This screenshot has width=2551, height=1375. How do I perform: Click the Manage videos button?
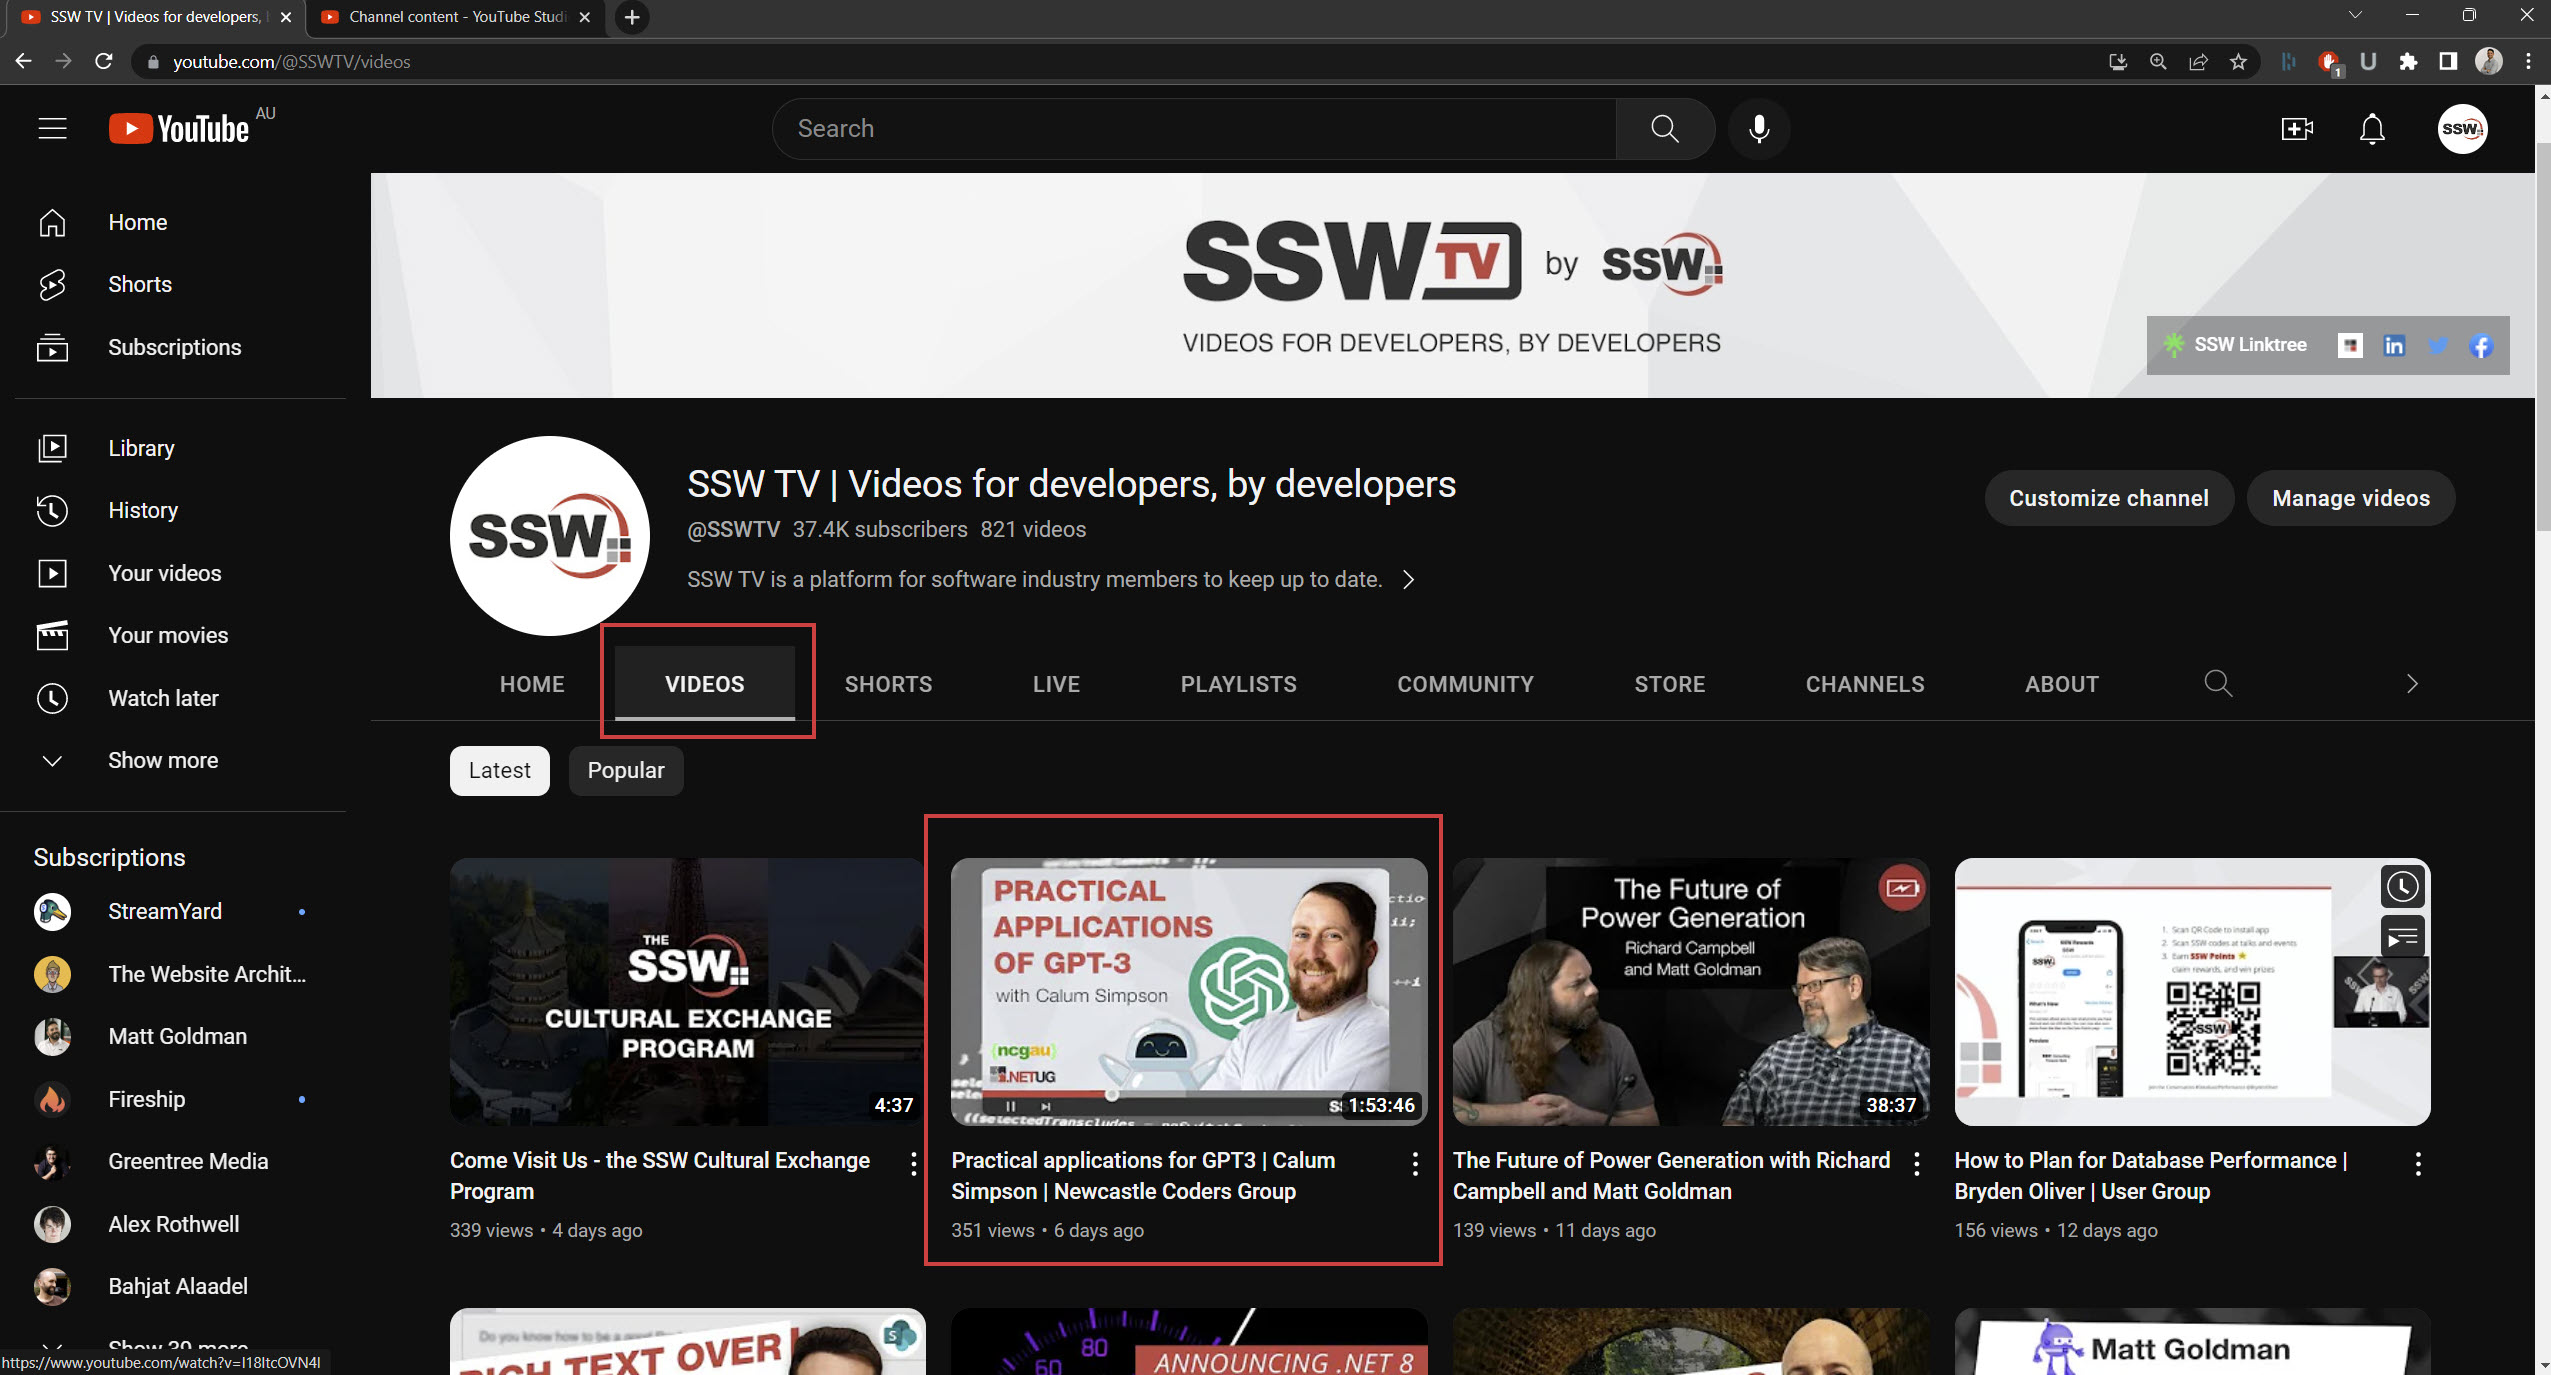point(2350,498)
